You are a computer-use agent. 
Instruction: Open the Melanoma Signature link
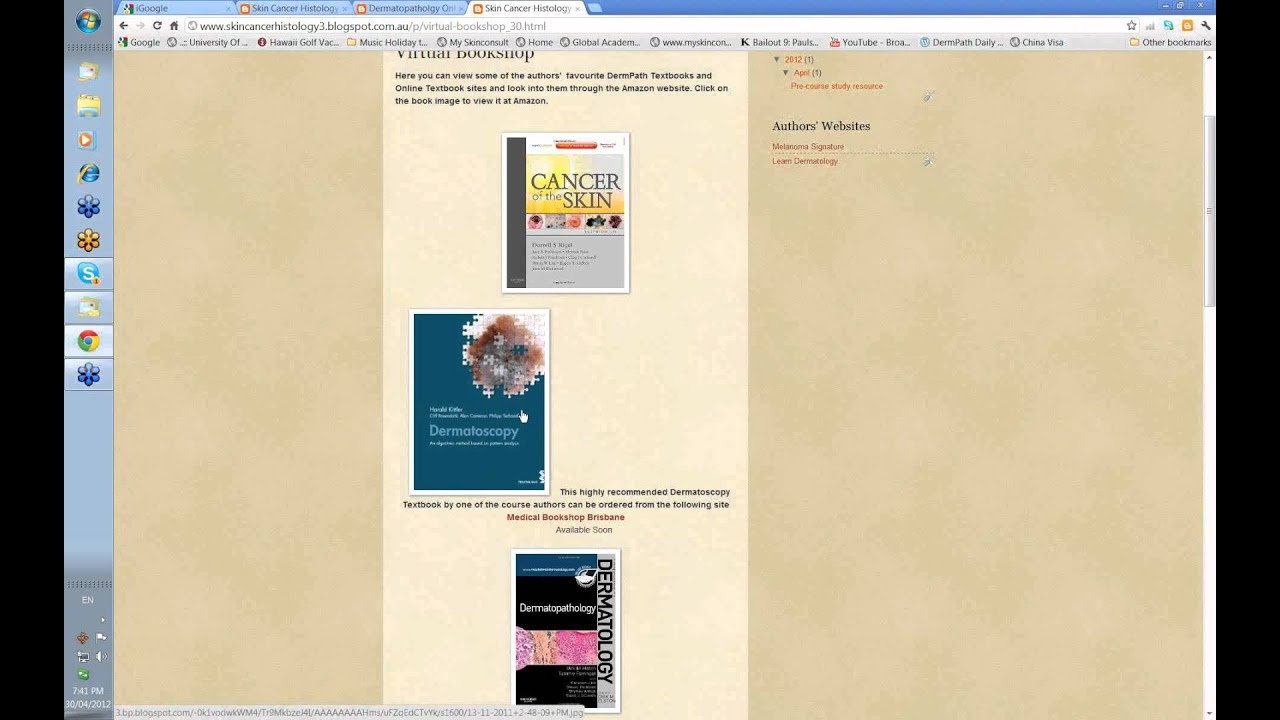[x=808, y=147]
